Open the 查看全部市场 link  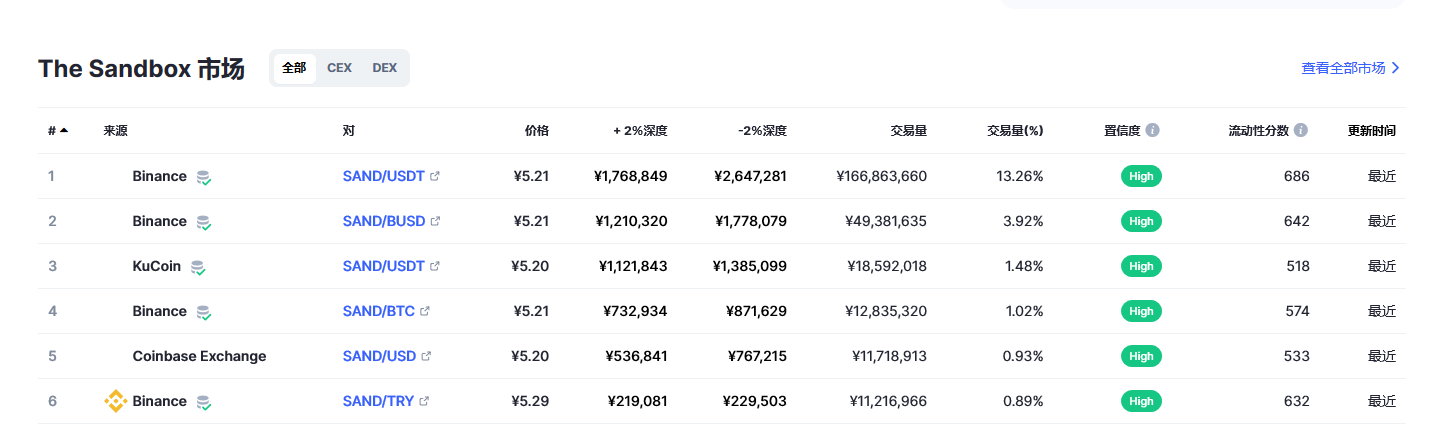click(1350, 68)
